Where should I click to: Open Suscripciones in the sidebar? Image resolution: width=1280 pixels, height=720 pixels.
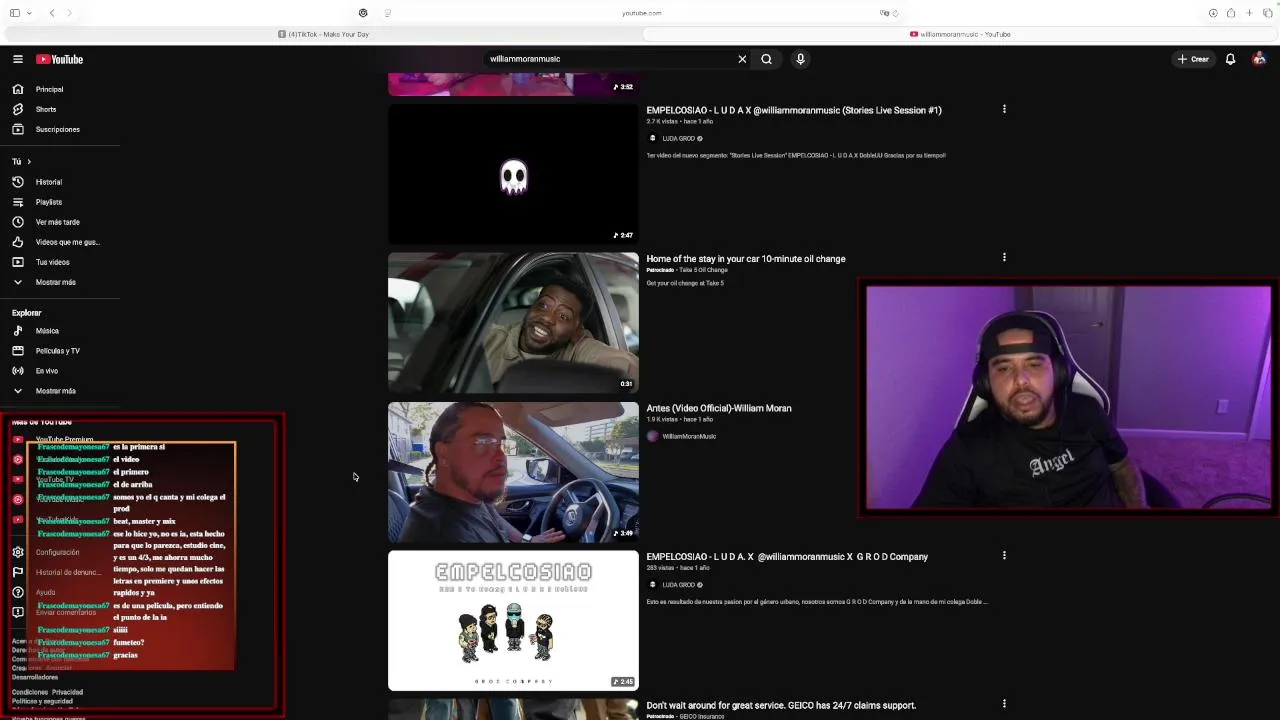(60, 129)
